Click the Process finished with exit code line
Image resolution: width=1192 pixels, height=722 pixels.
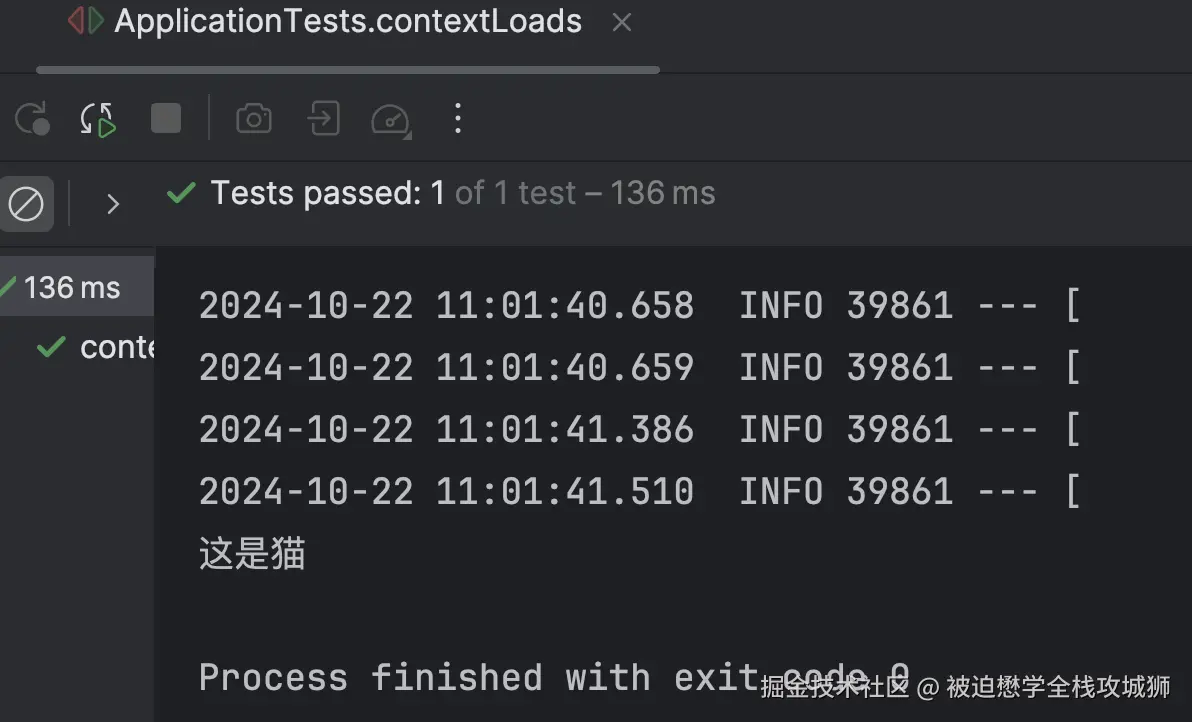tap(470, 677)
